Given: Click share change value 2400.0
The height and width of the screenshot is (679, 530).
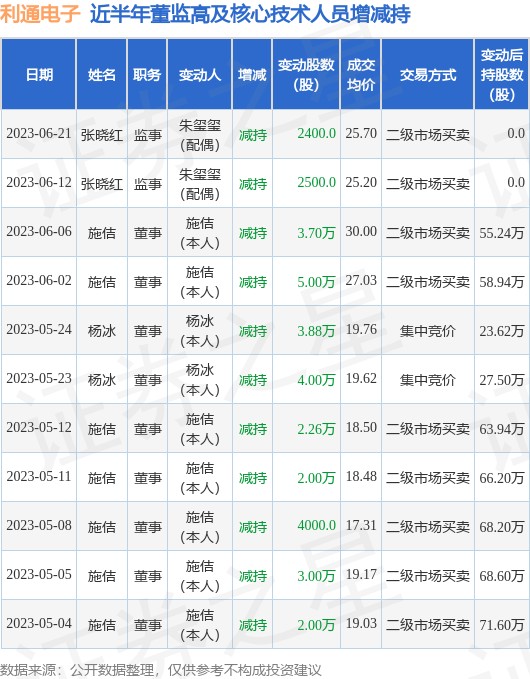Looking at the screenshot, I should pos(317,134).
